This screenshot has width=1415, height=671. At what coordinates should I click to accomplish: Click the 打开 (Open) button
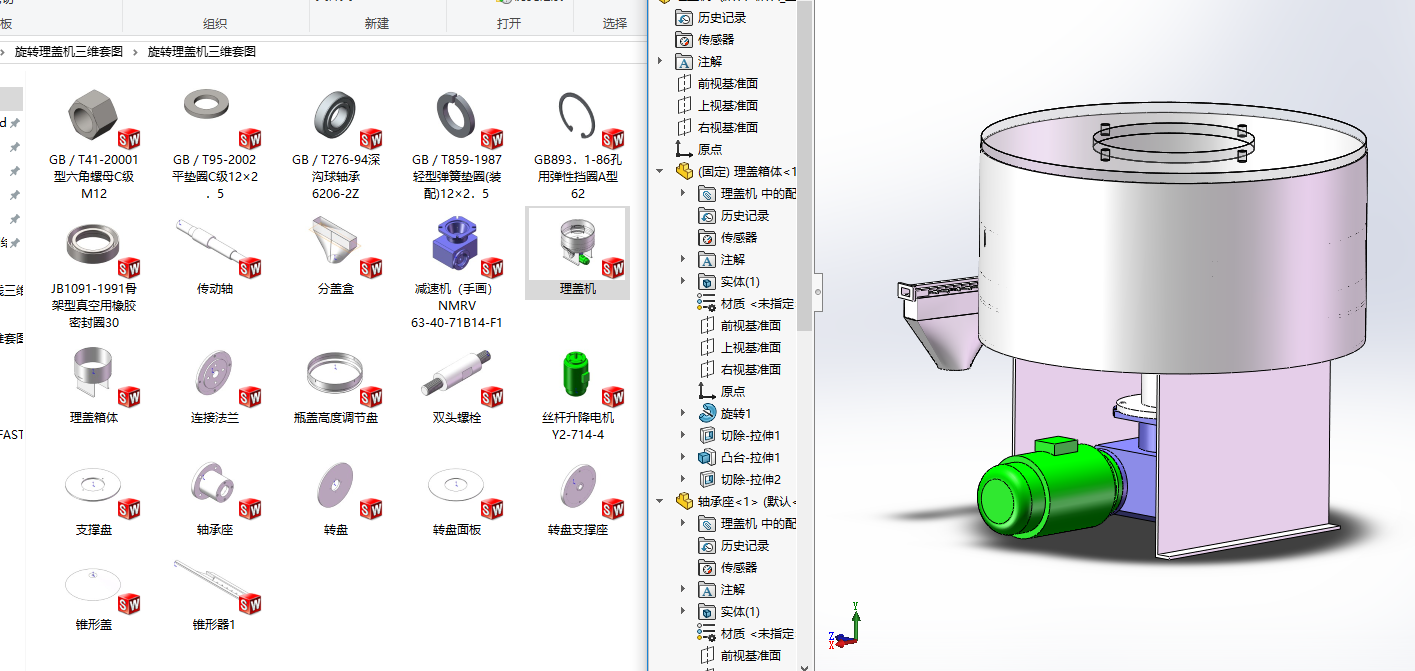[x=507, y=22]
